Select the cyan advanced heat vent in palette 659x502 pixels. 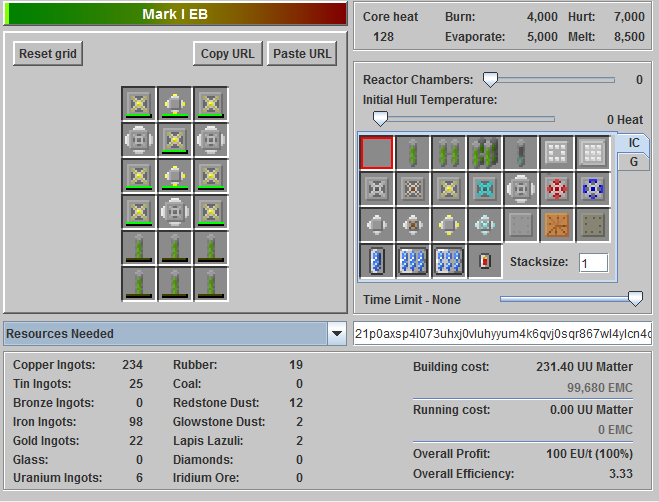(x=485, y=189)
